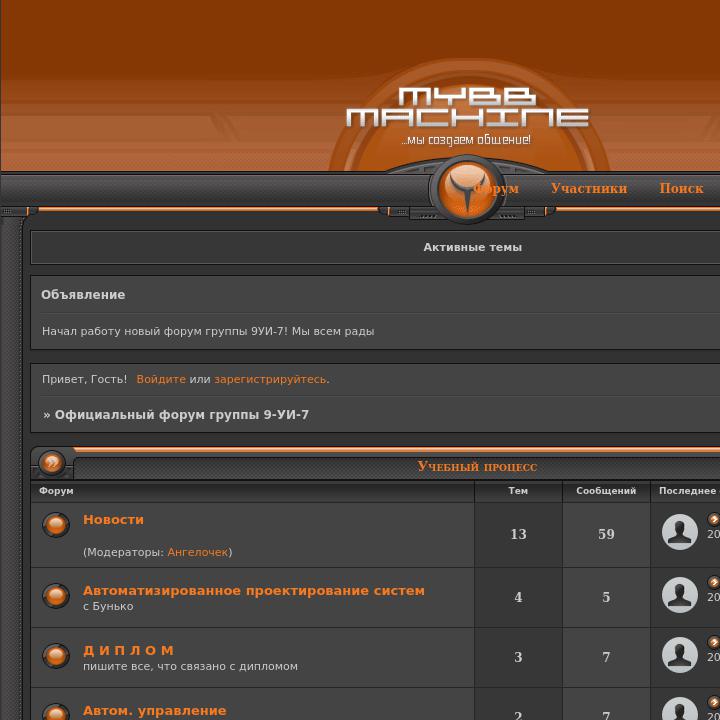Click message count 59 in Новости row
This screenshot has width=720, height=720.
(606, 534)
